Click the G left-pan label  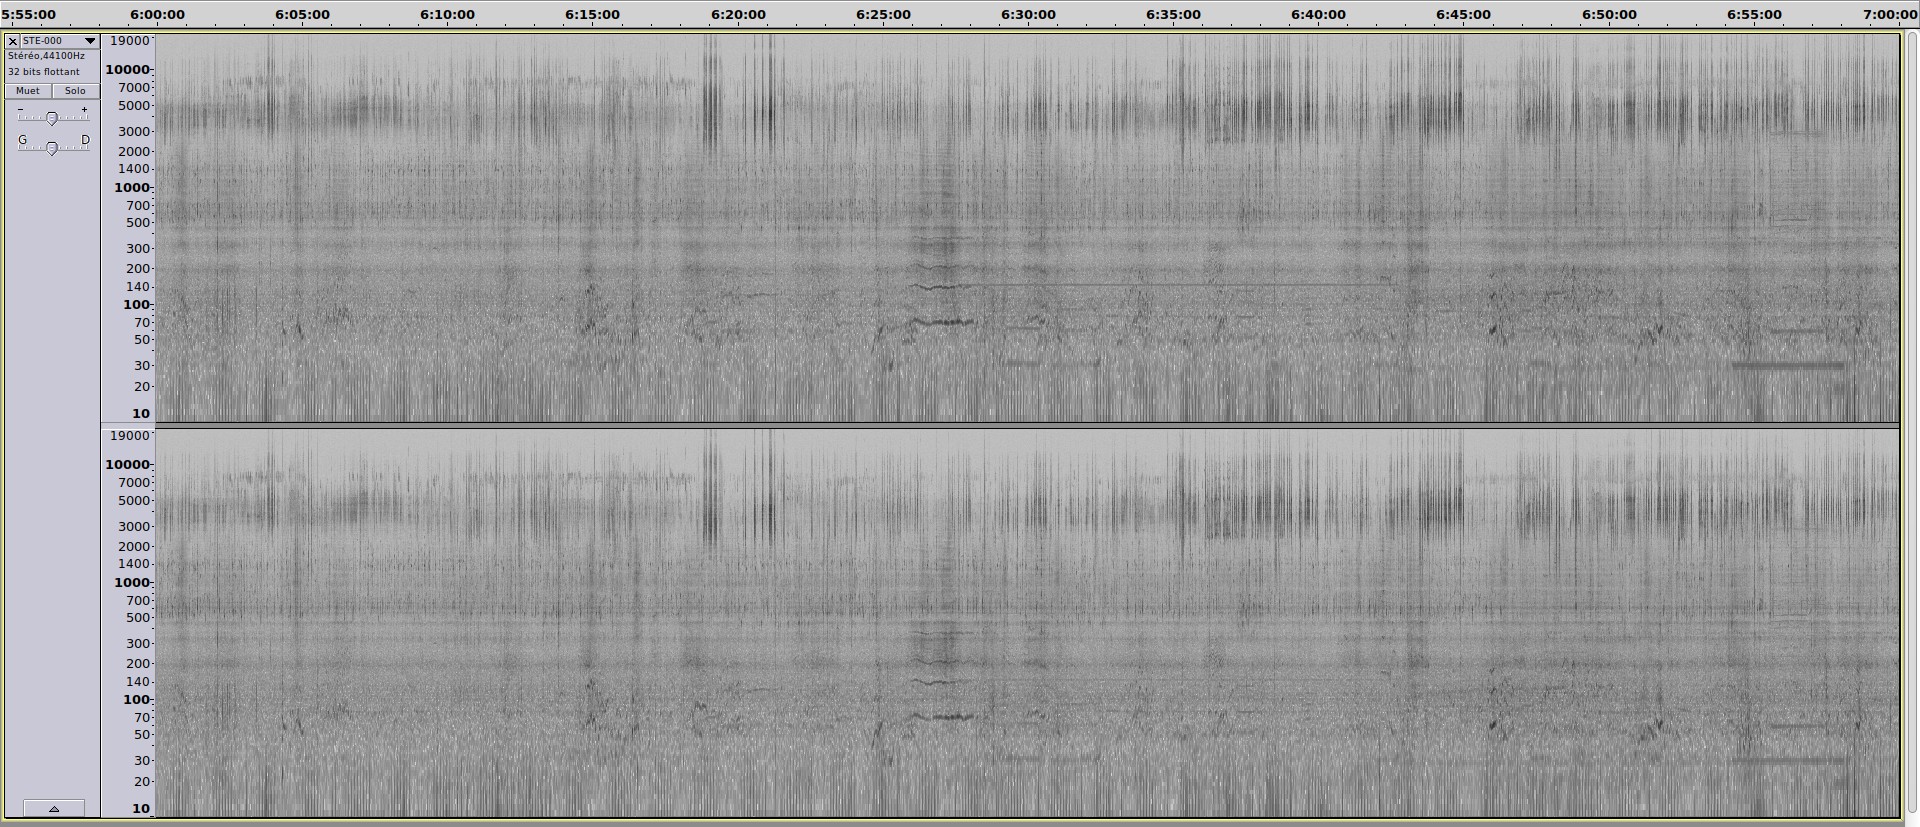[23, 140]
